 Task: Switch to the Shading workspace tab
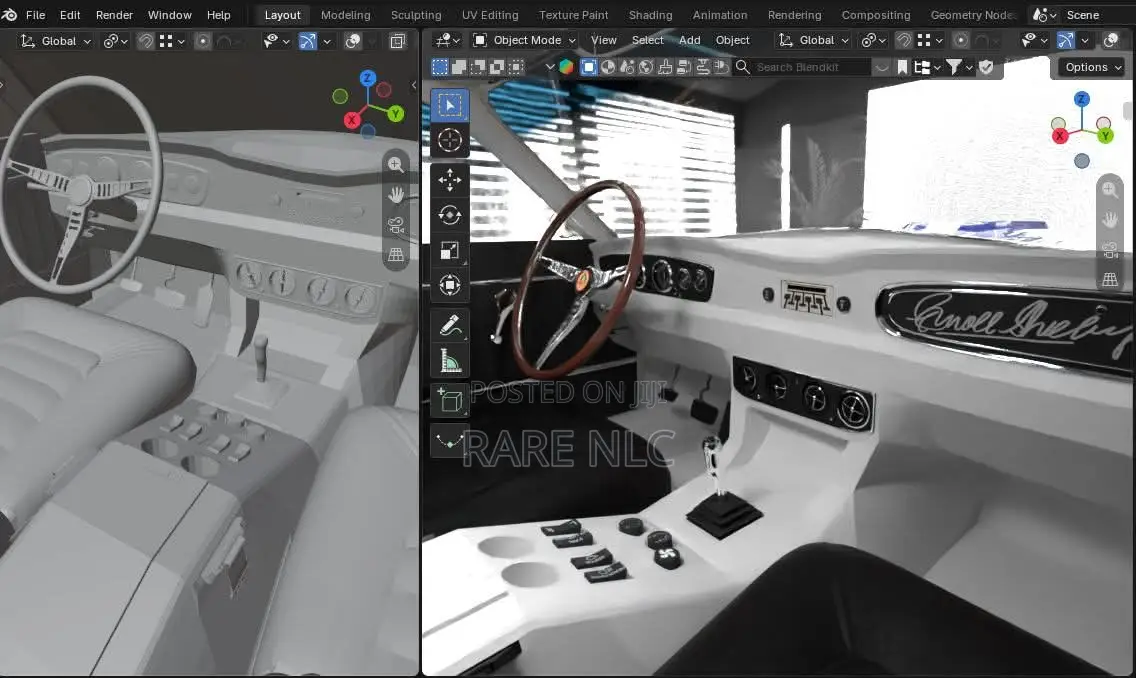[x=651, y=14]
